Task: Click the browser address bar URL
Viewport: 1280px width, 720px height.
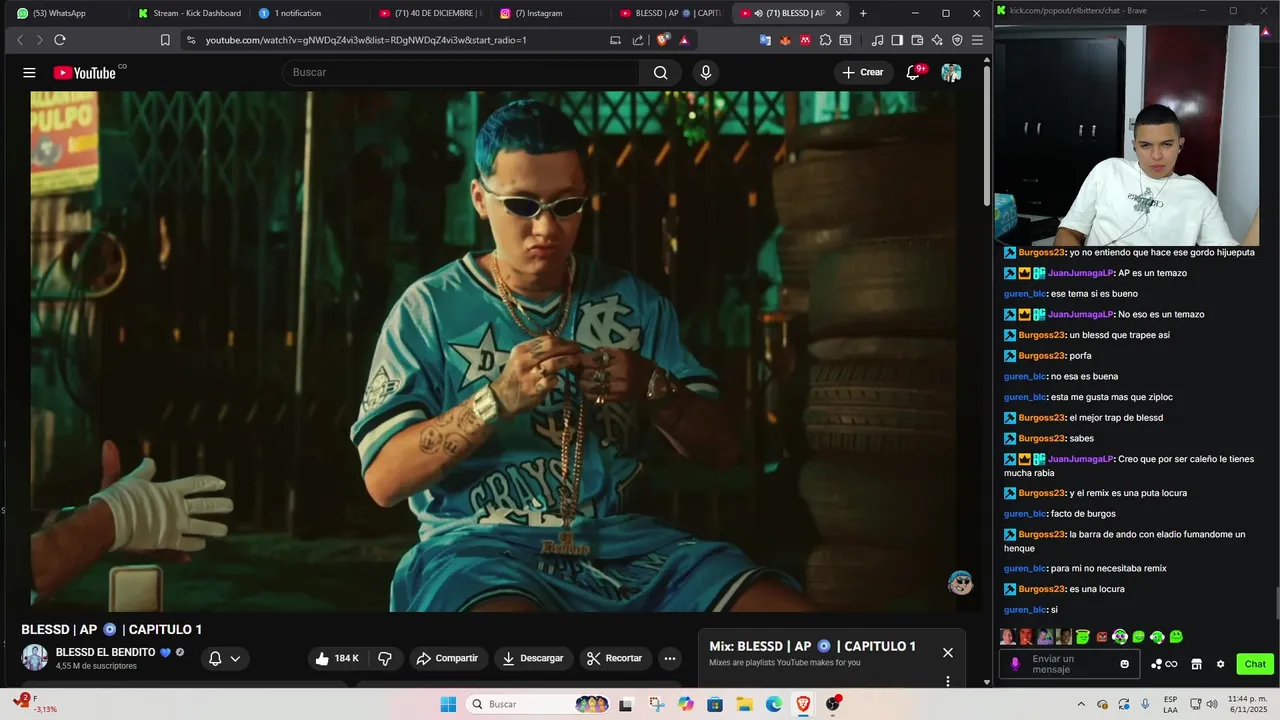Action: coord(366,40)
